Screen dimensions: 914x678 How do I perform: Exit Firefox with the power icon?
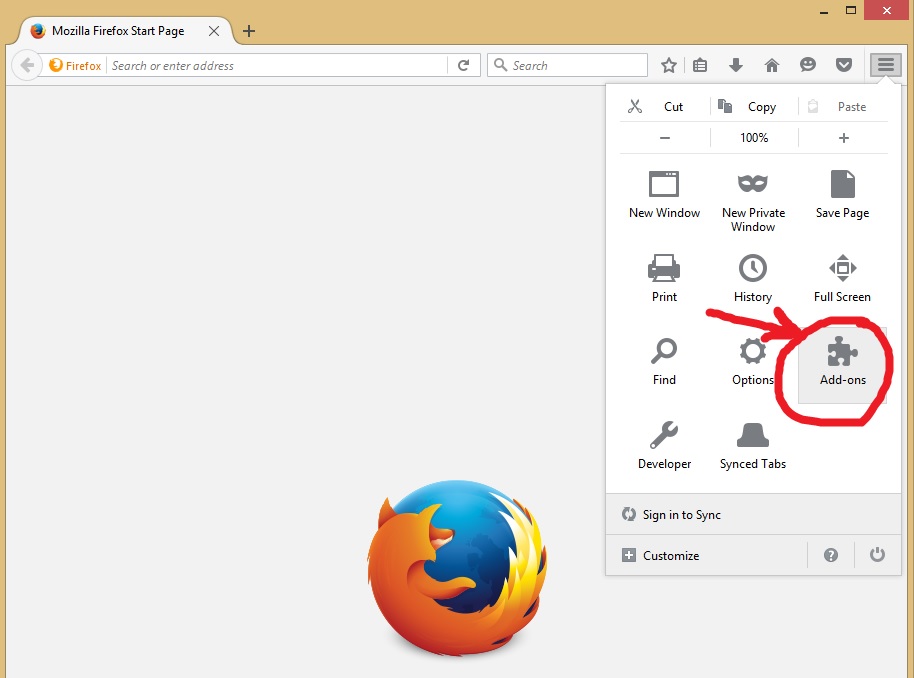(877, 555)
